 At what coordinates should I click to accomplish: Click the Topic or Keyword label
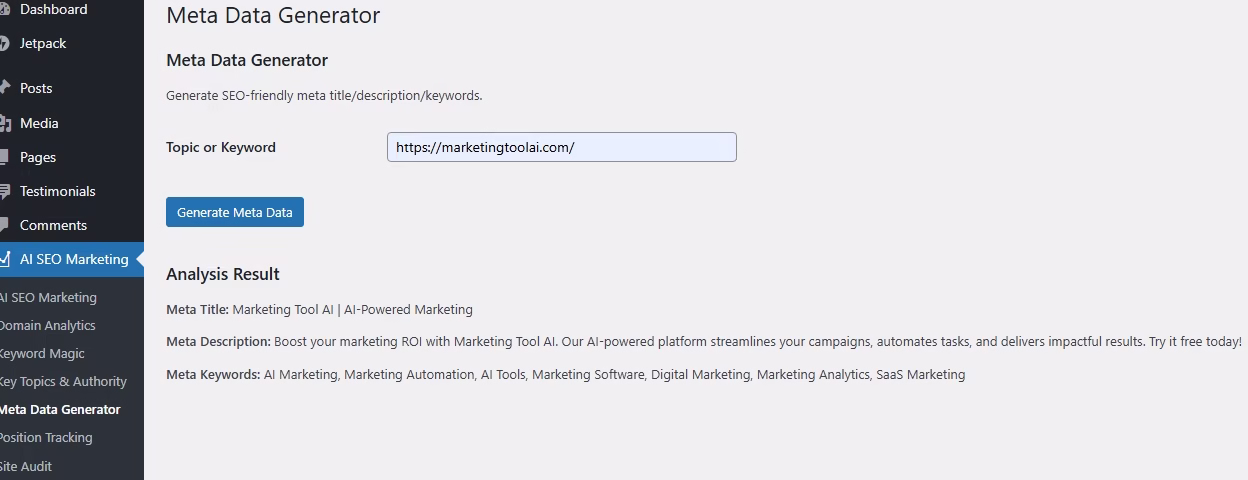pyautogui.click(x=221, y=147)
